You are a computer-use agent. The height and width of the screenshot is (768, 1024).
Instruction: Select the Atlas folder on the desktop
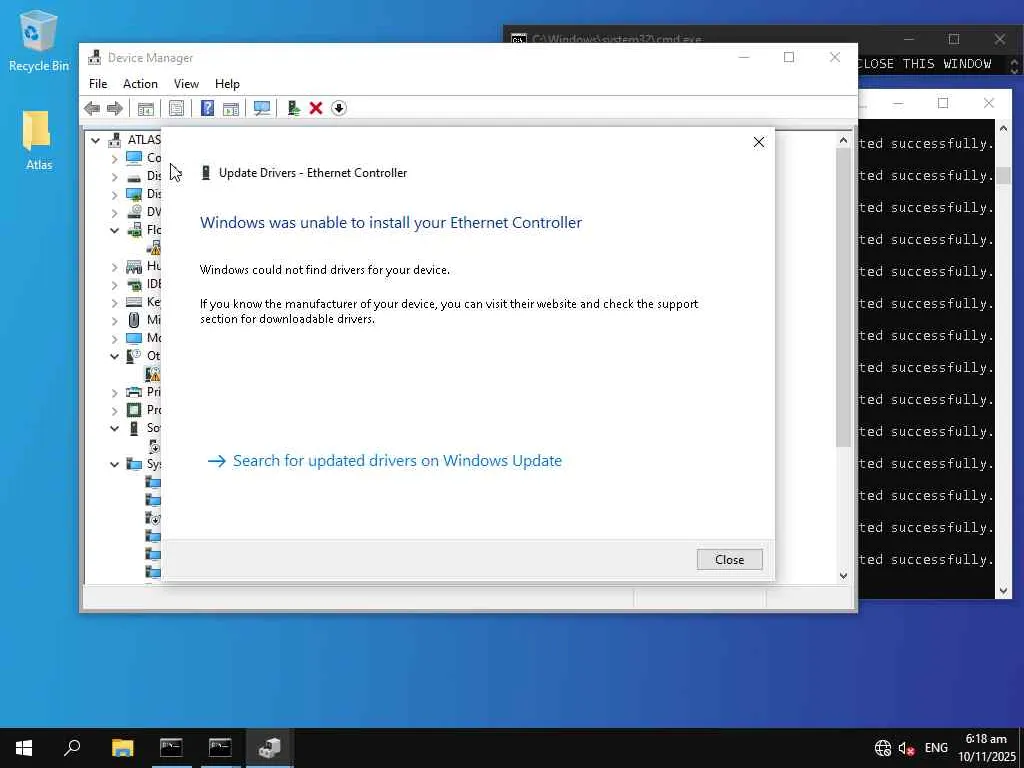click(38, 140)
